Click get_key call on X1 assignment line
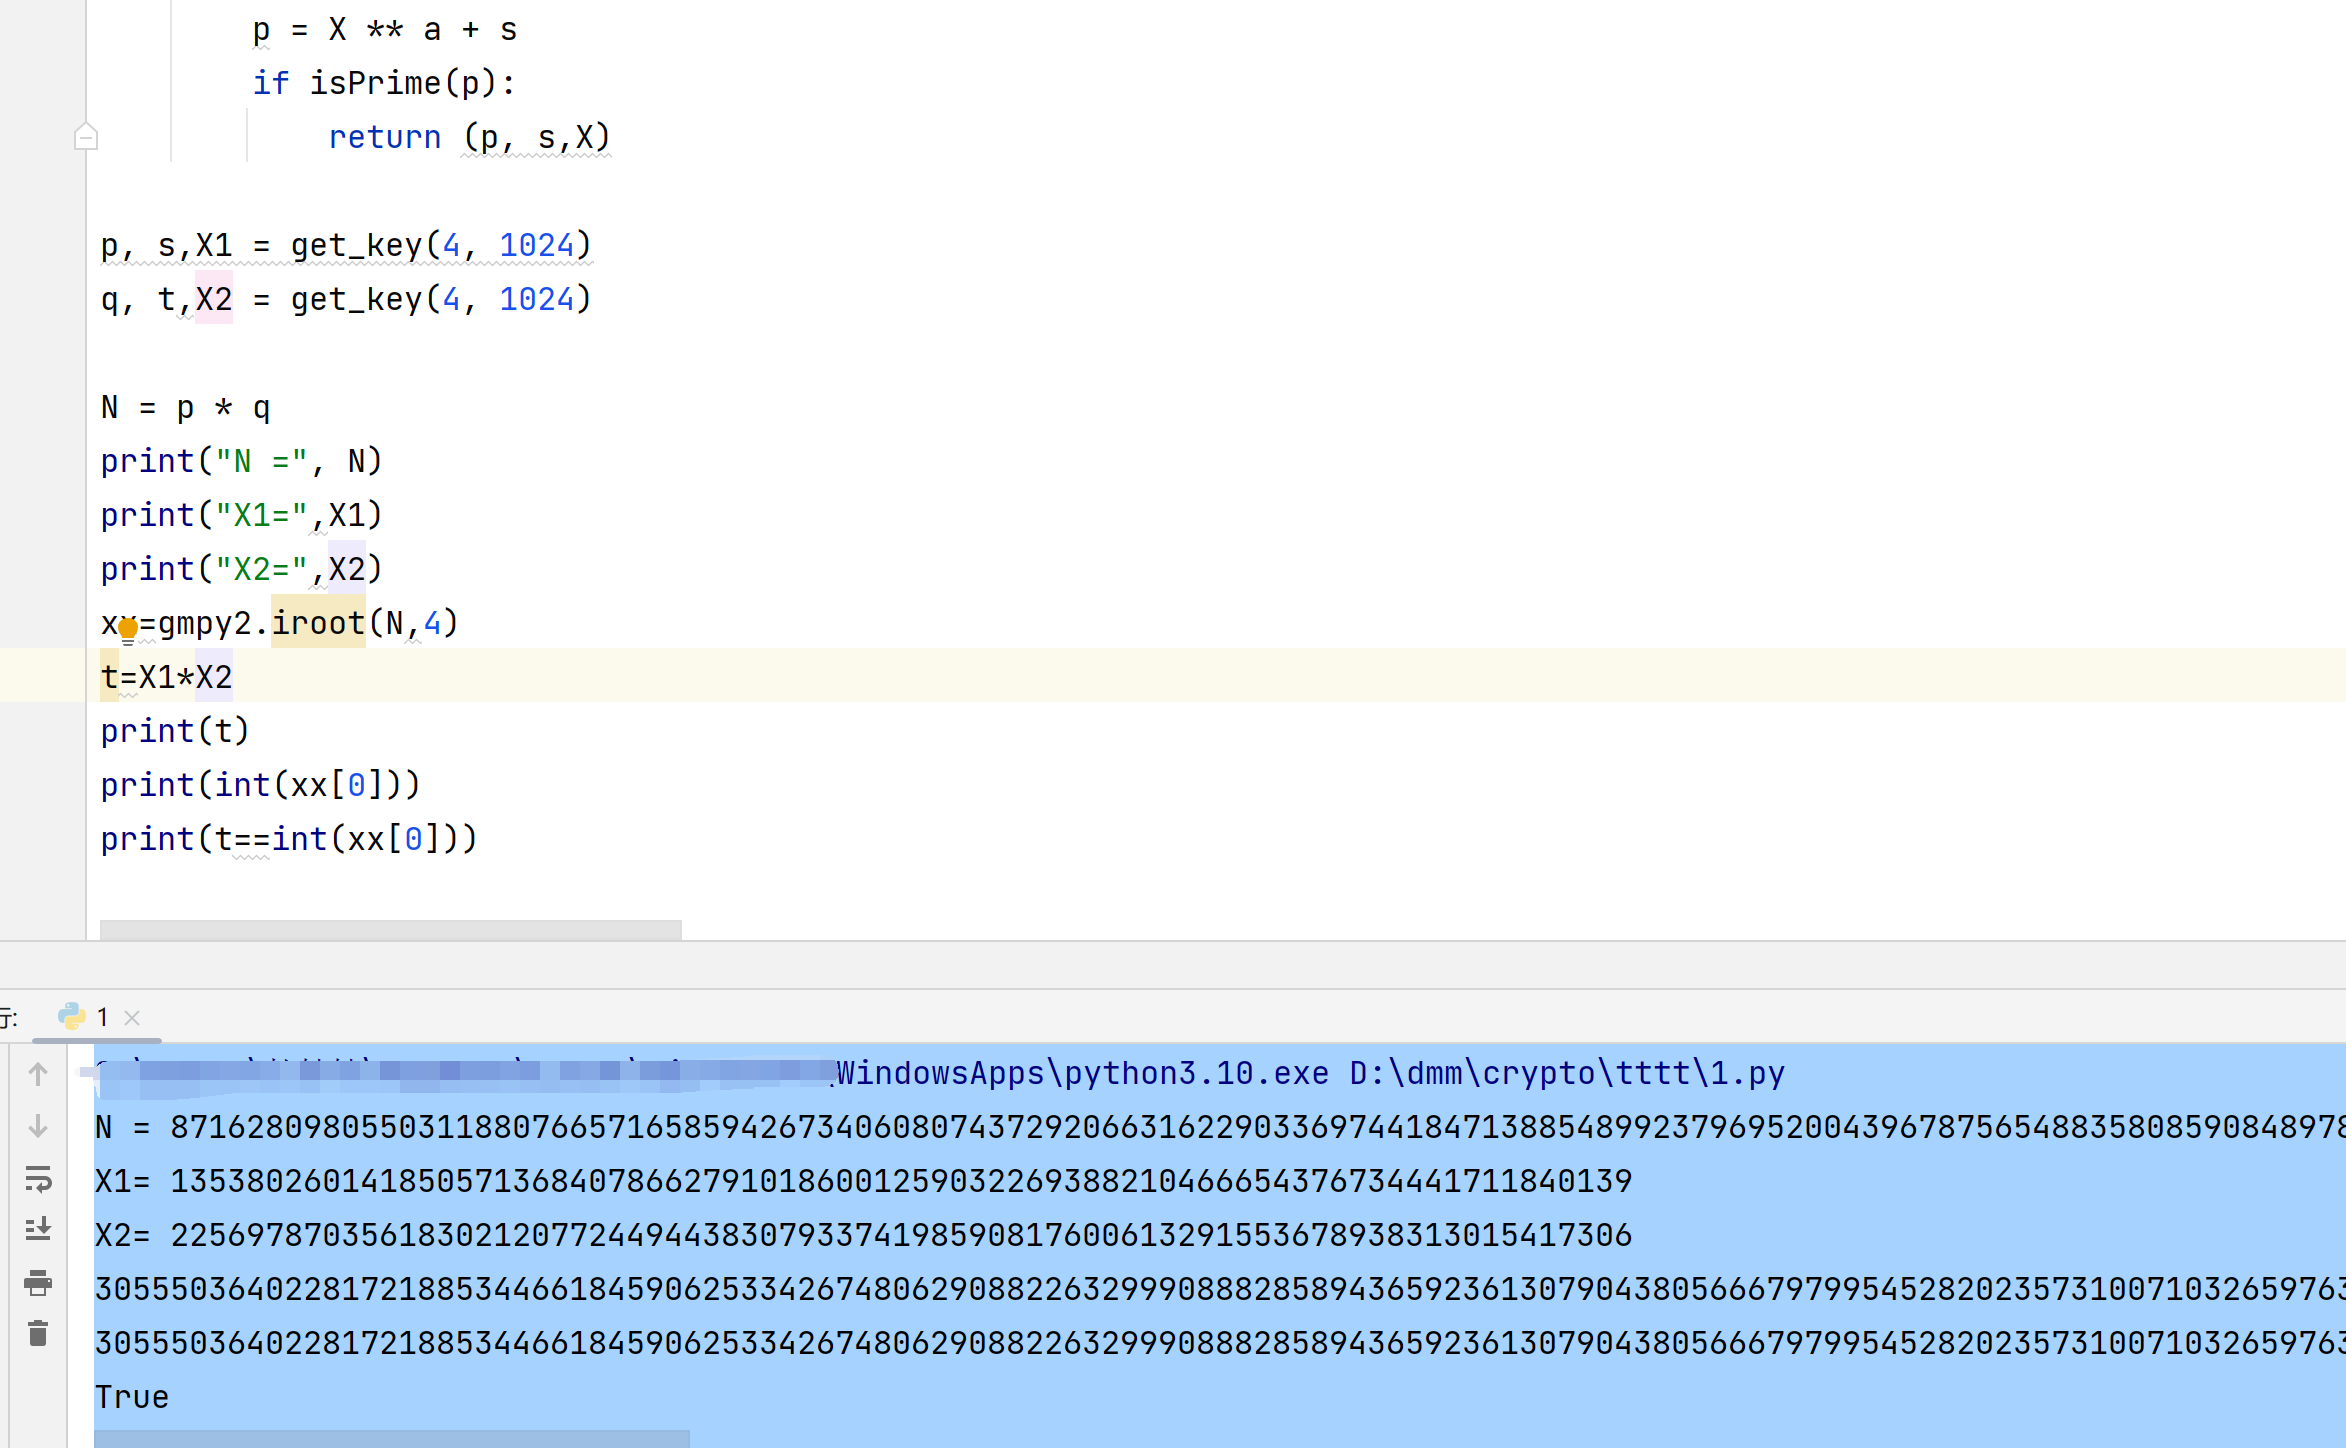Viewport: 2346px width, 1448px height. coord(357,245)
